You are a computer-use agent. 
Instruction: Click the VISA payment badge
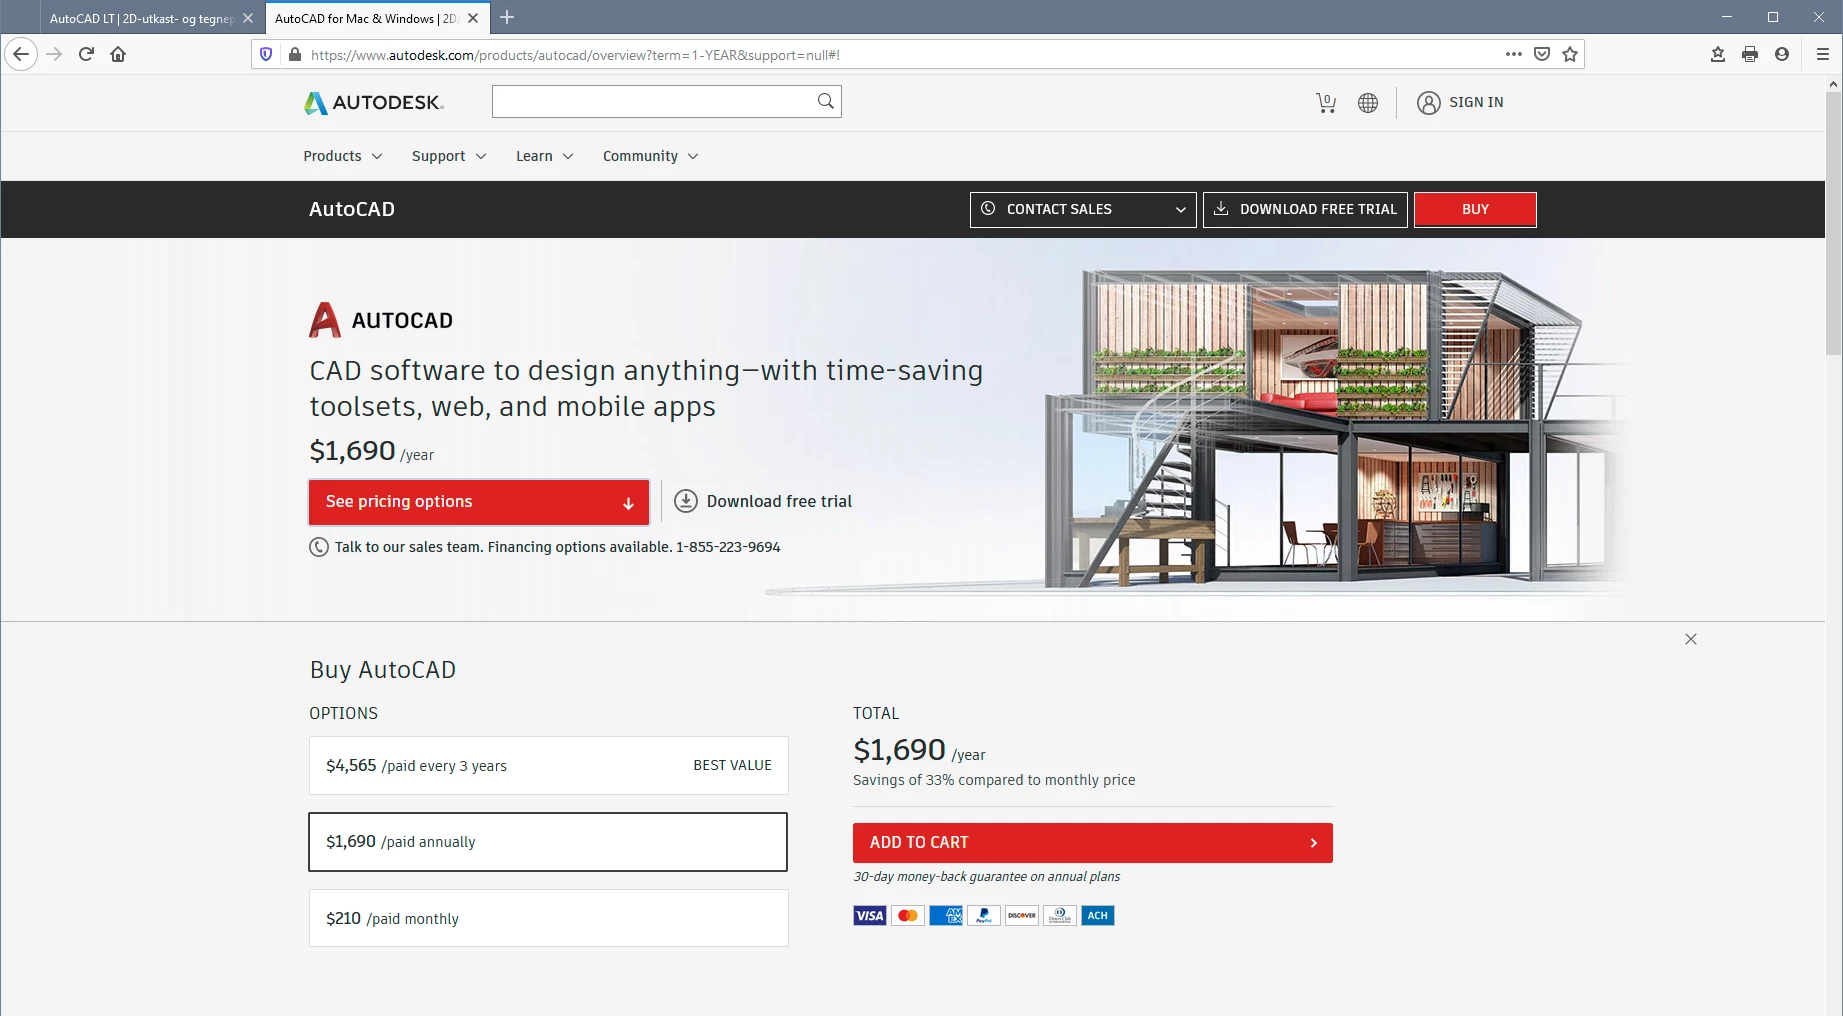coord(870,915)
